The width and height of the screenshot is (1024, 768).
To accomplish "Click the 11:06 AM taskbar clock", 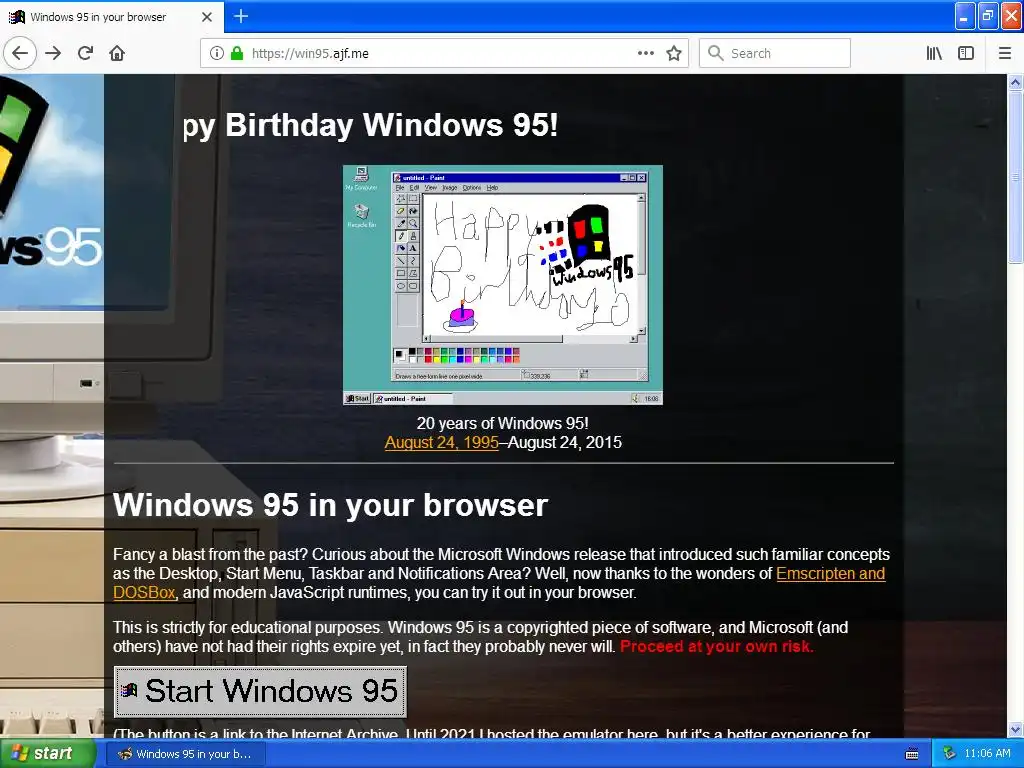I will 987,753.
